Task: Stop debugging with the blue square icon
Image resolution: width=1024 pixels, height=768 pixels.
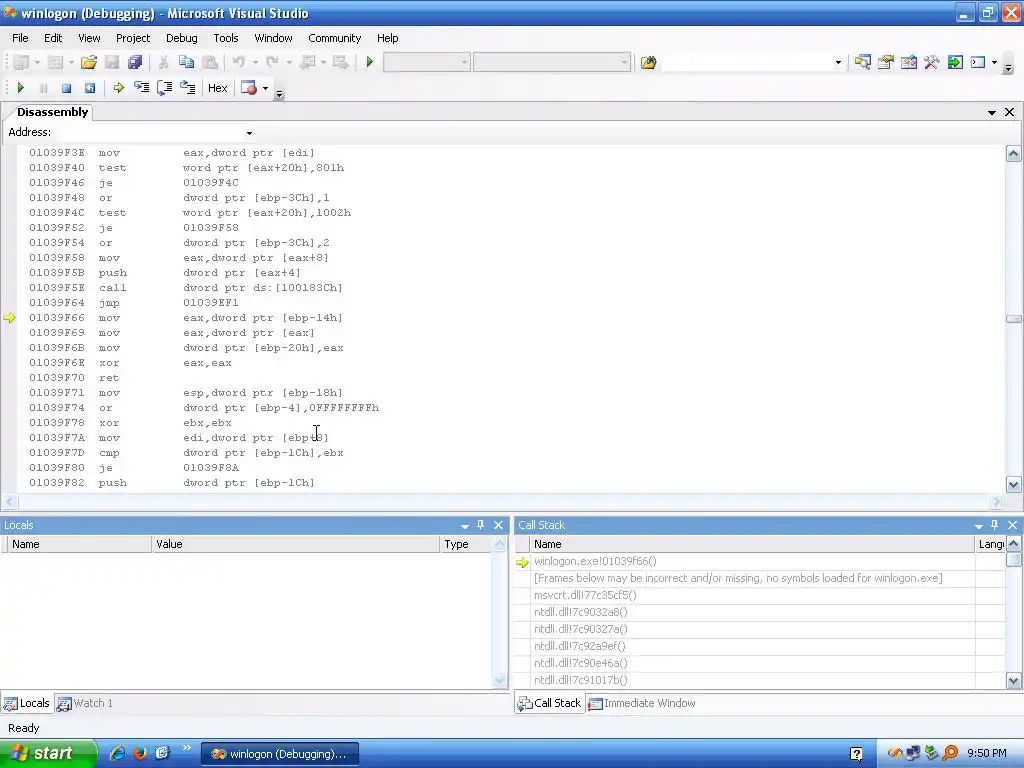Action: [x=66, y=88]
